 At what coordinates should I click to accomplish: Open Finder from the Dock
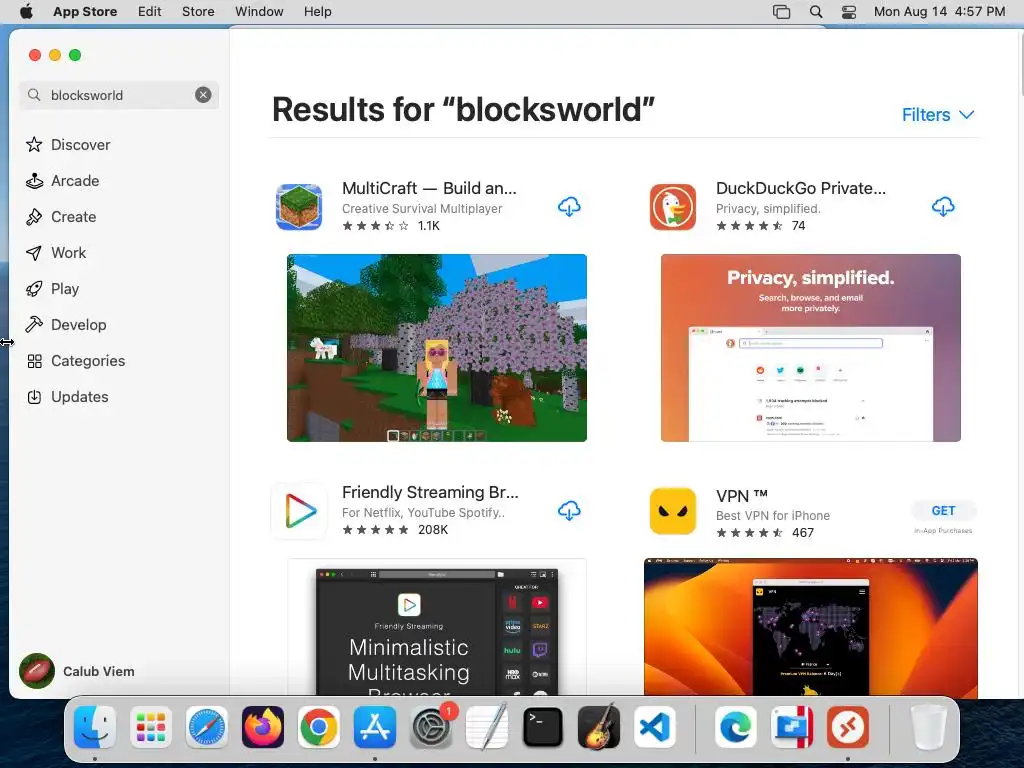coord(95,727)
